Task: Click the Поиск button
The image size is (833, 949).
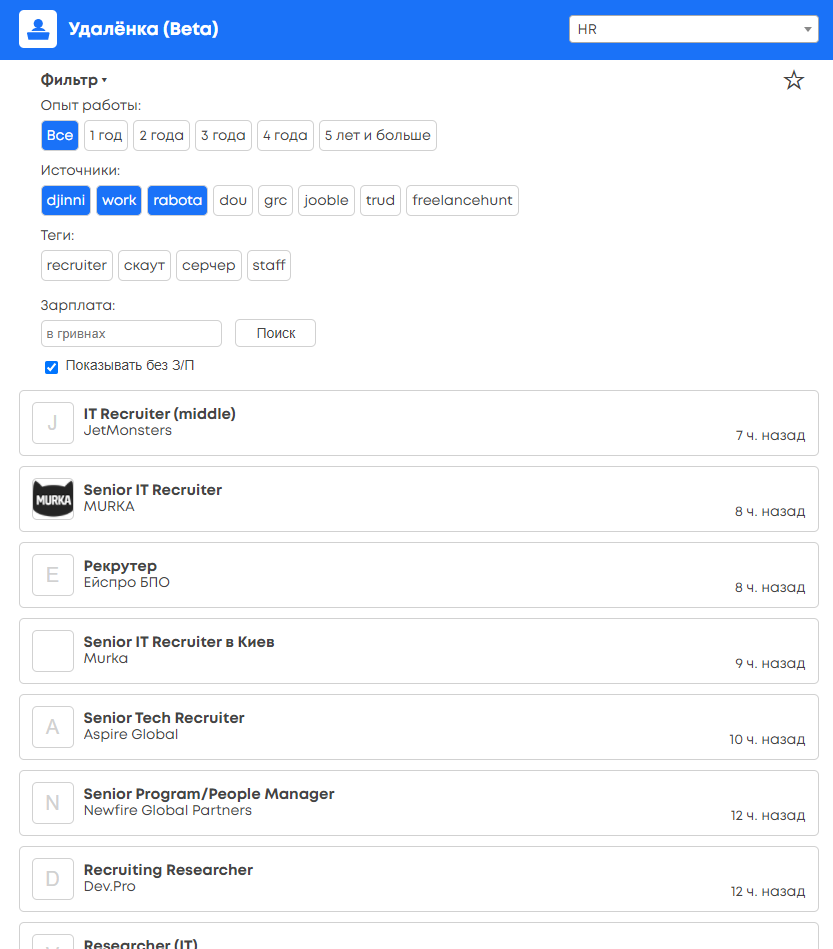Action: tap(275, 333)
